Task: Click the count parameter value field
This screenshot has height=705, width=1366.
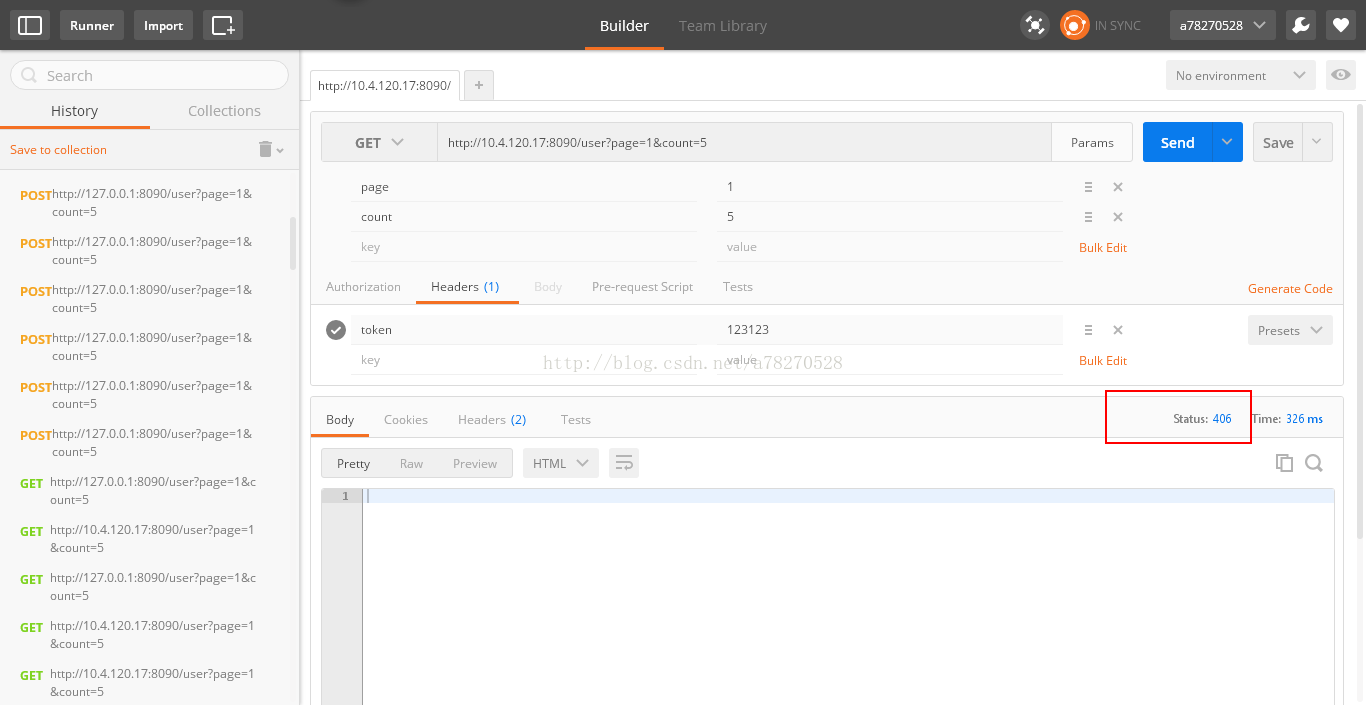Action: pos(890,217)
